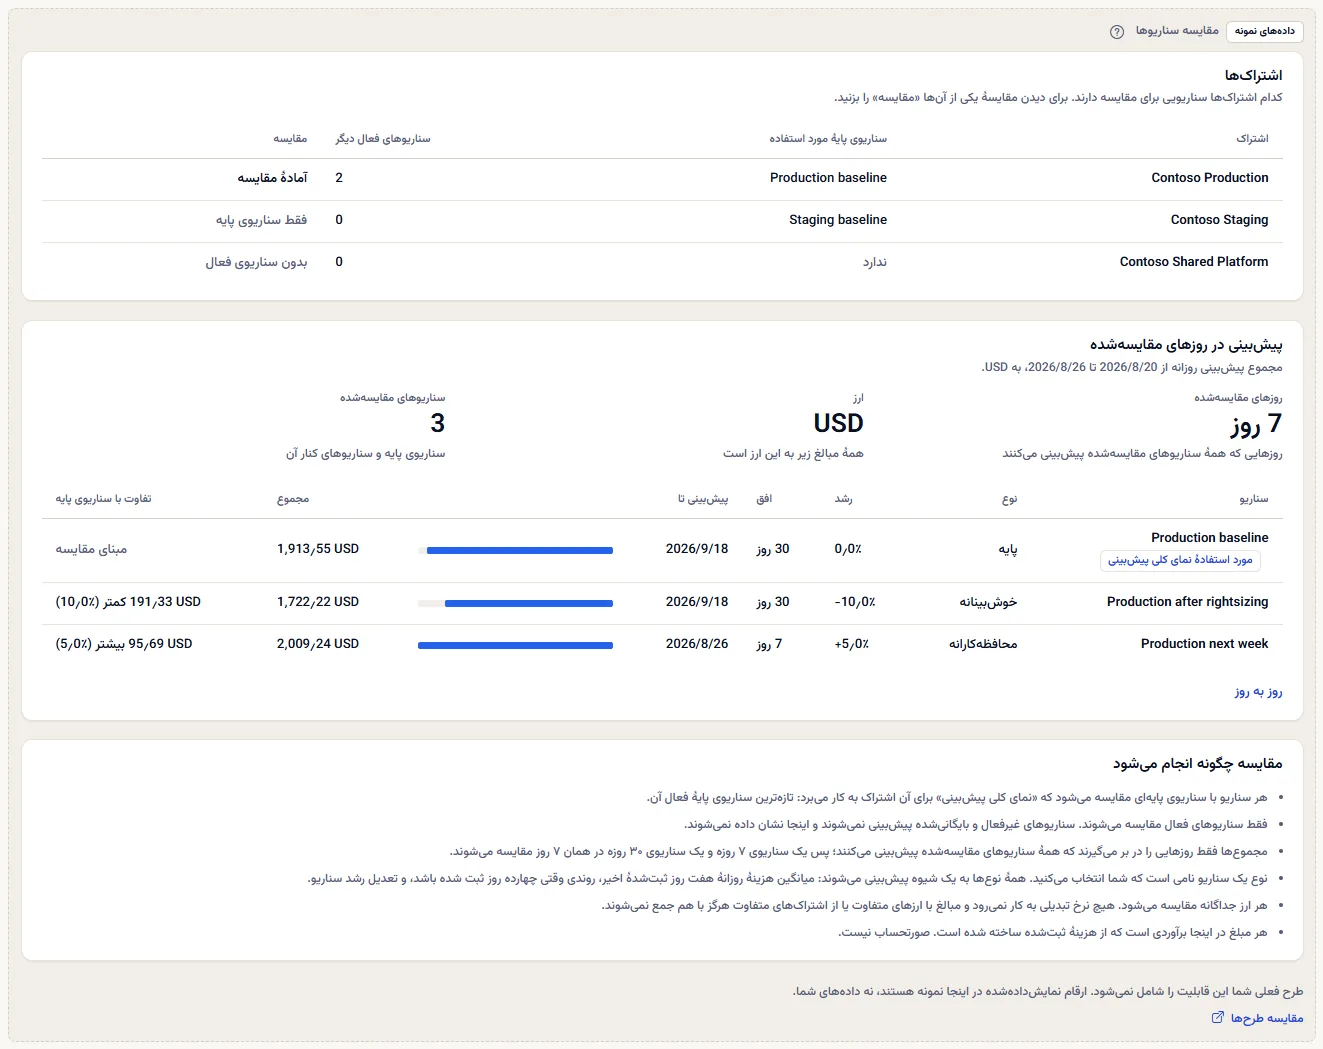Click the «2,009٫24 USD» total
The width and height of the screenshot is (1323, 1049).
(x=318, y=644)
